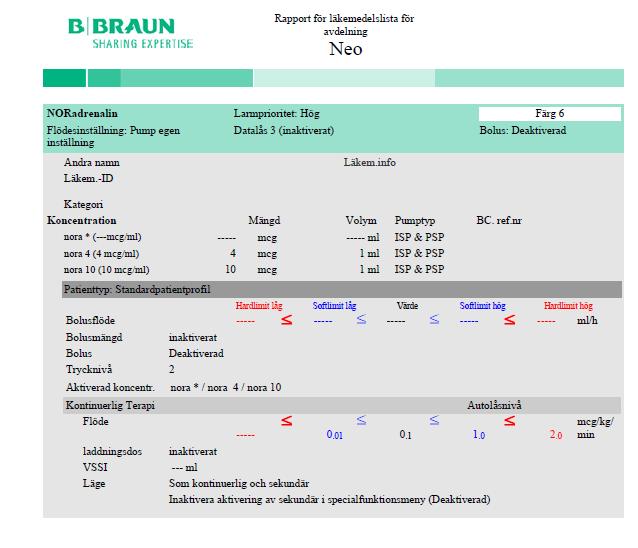
Task: Click the 'Neo' department title
Action: pyautogui.click(x=345, y=49)
